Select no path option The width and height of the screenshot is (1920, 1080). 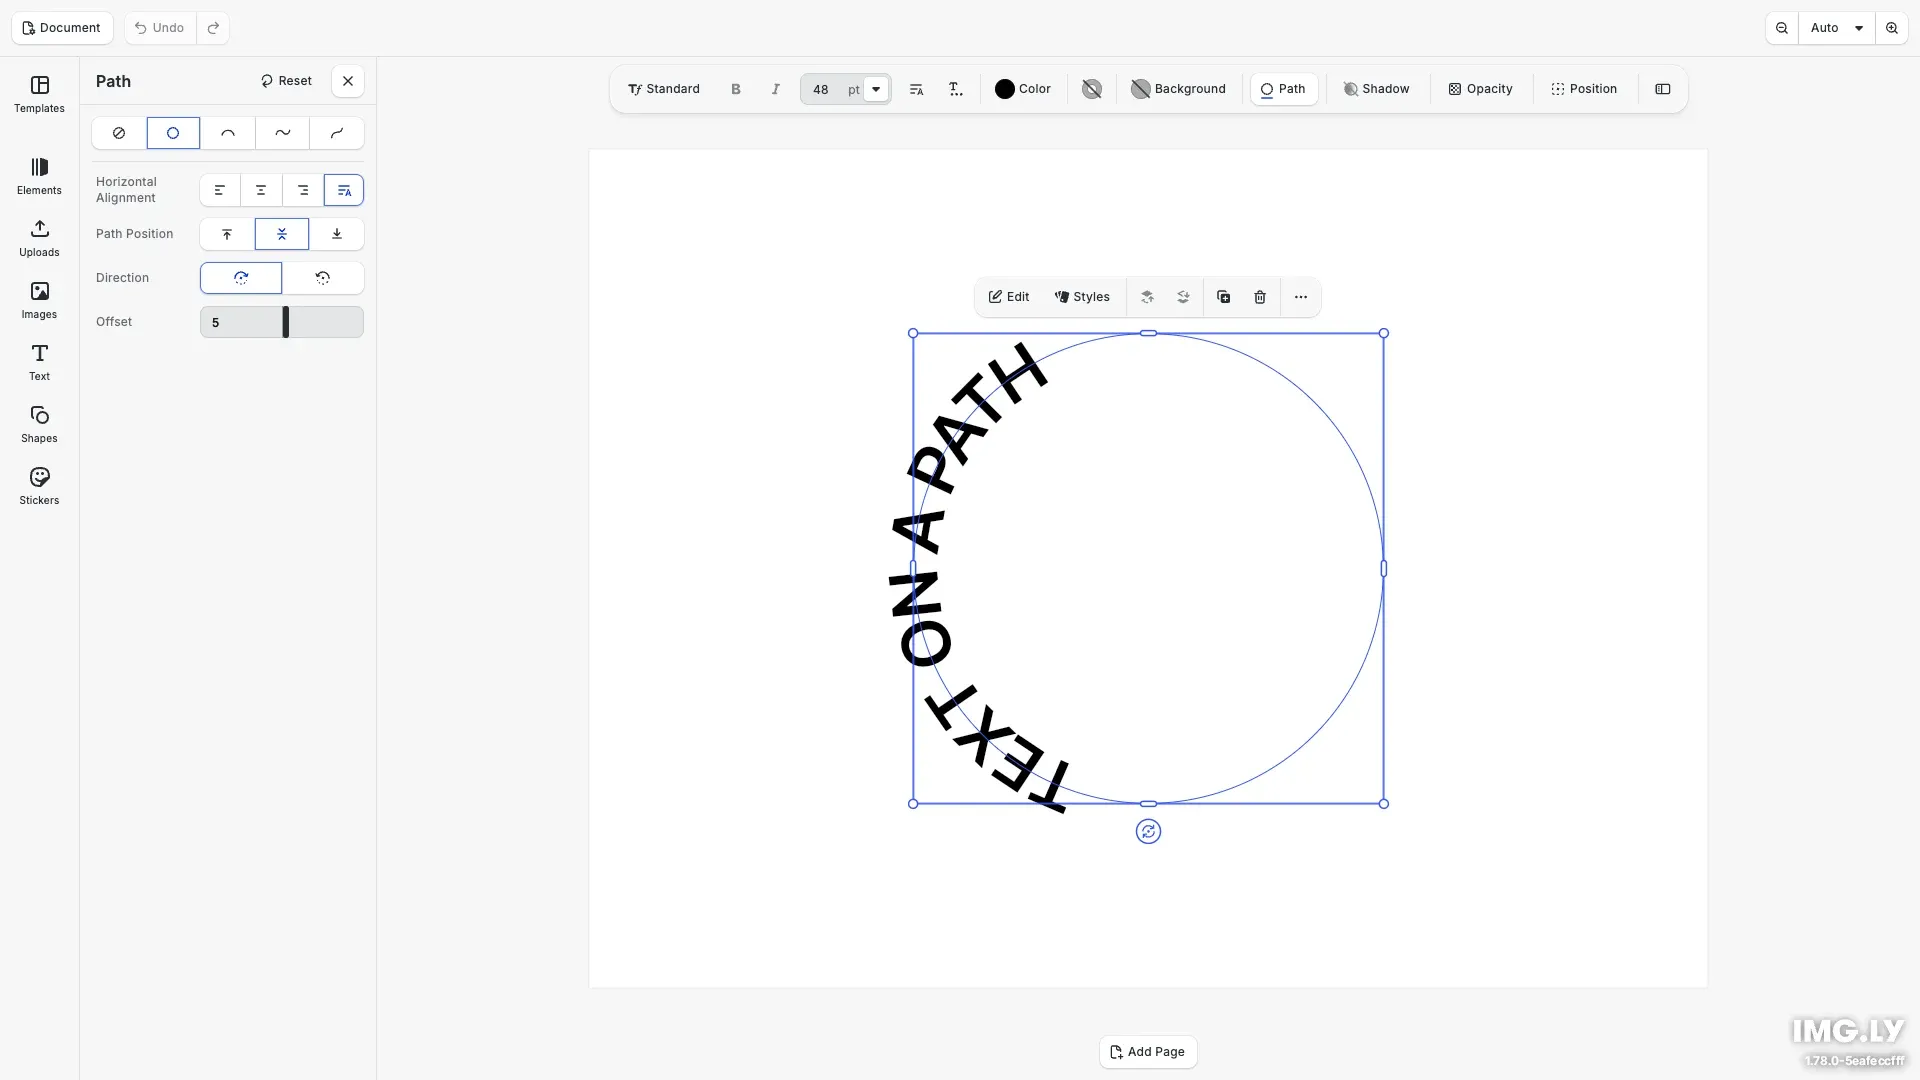pos(119,133)
